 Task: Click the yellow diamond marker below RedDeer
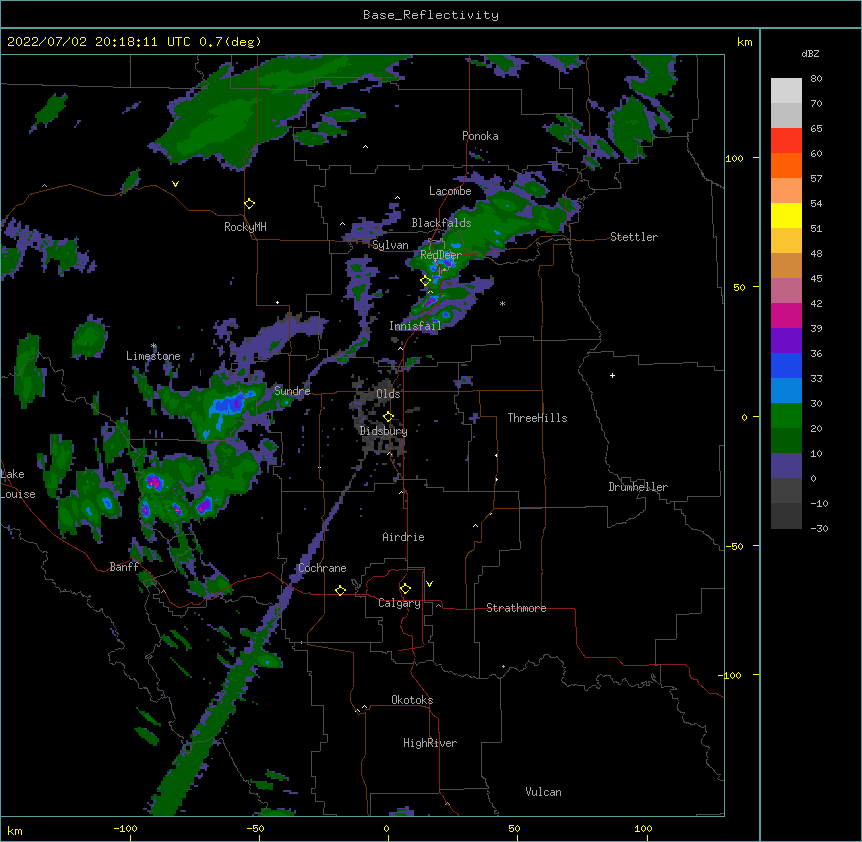pyautogui.click(x=426, y=280)
